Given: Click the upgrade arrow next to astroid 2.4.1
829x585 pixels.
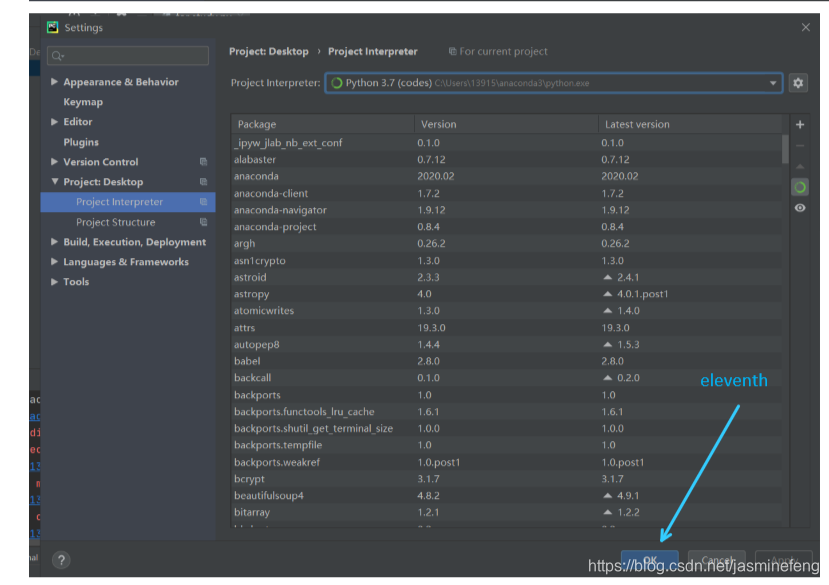Looking at the screenshot, I should pos(607,277).
